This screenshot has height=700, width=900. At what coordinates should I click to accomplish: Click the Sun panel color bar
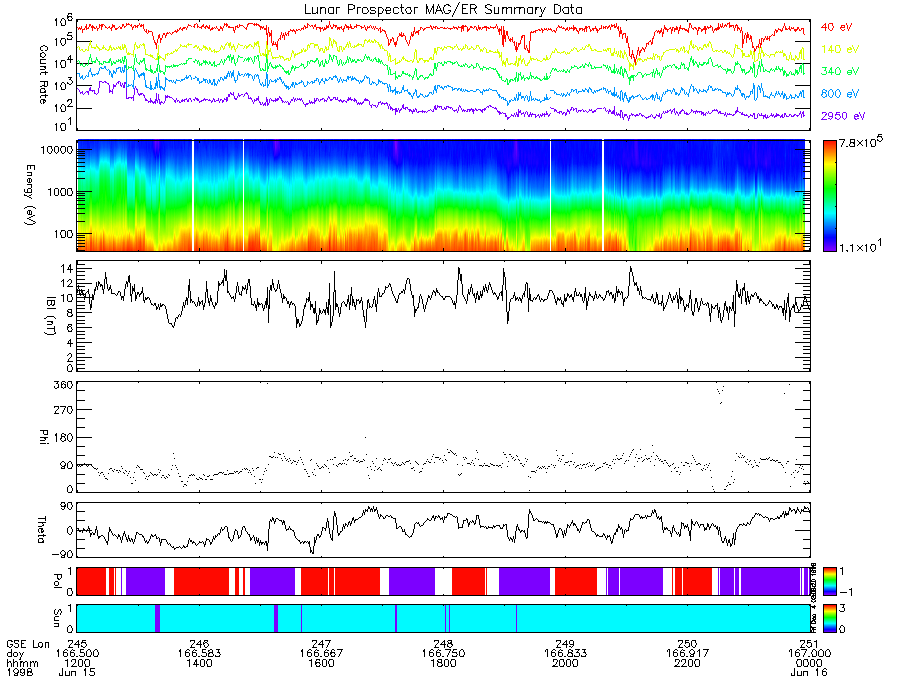829,618
